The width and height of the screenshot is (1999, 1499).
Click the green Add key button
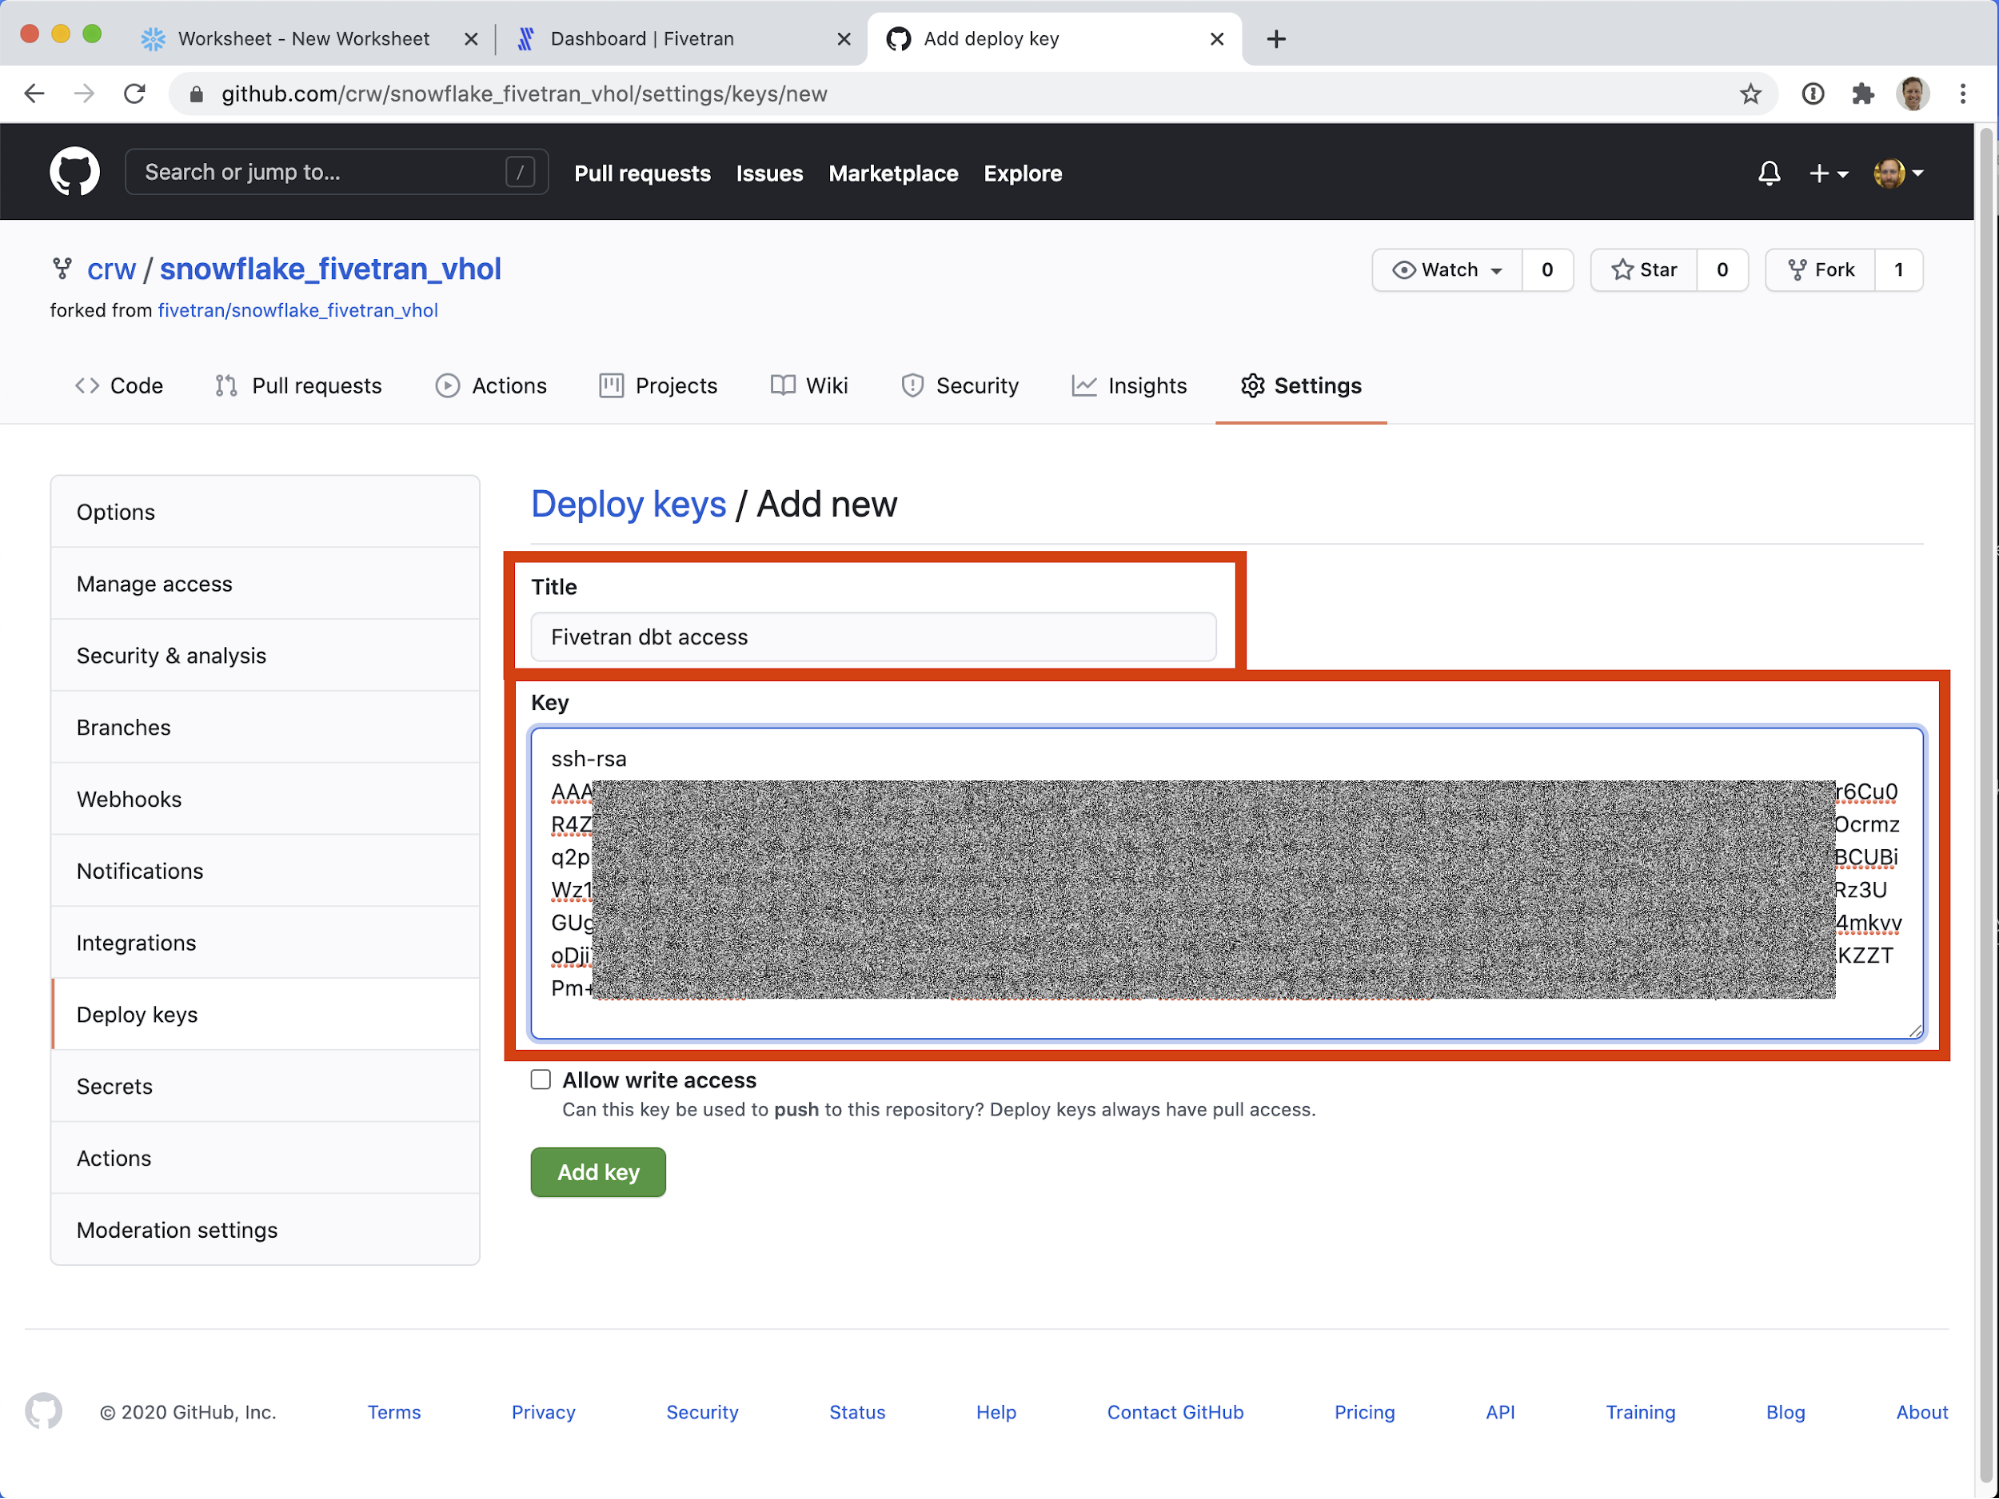(598, 1172)
